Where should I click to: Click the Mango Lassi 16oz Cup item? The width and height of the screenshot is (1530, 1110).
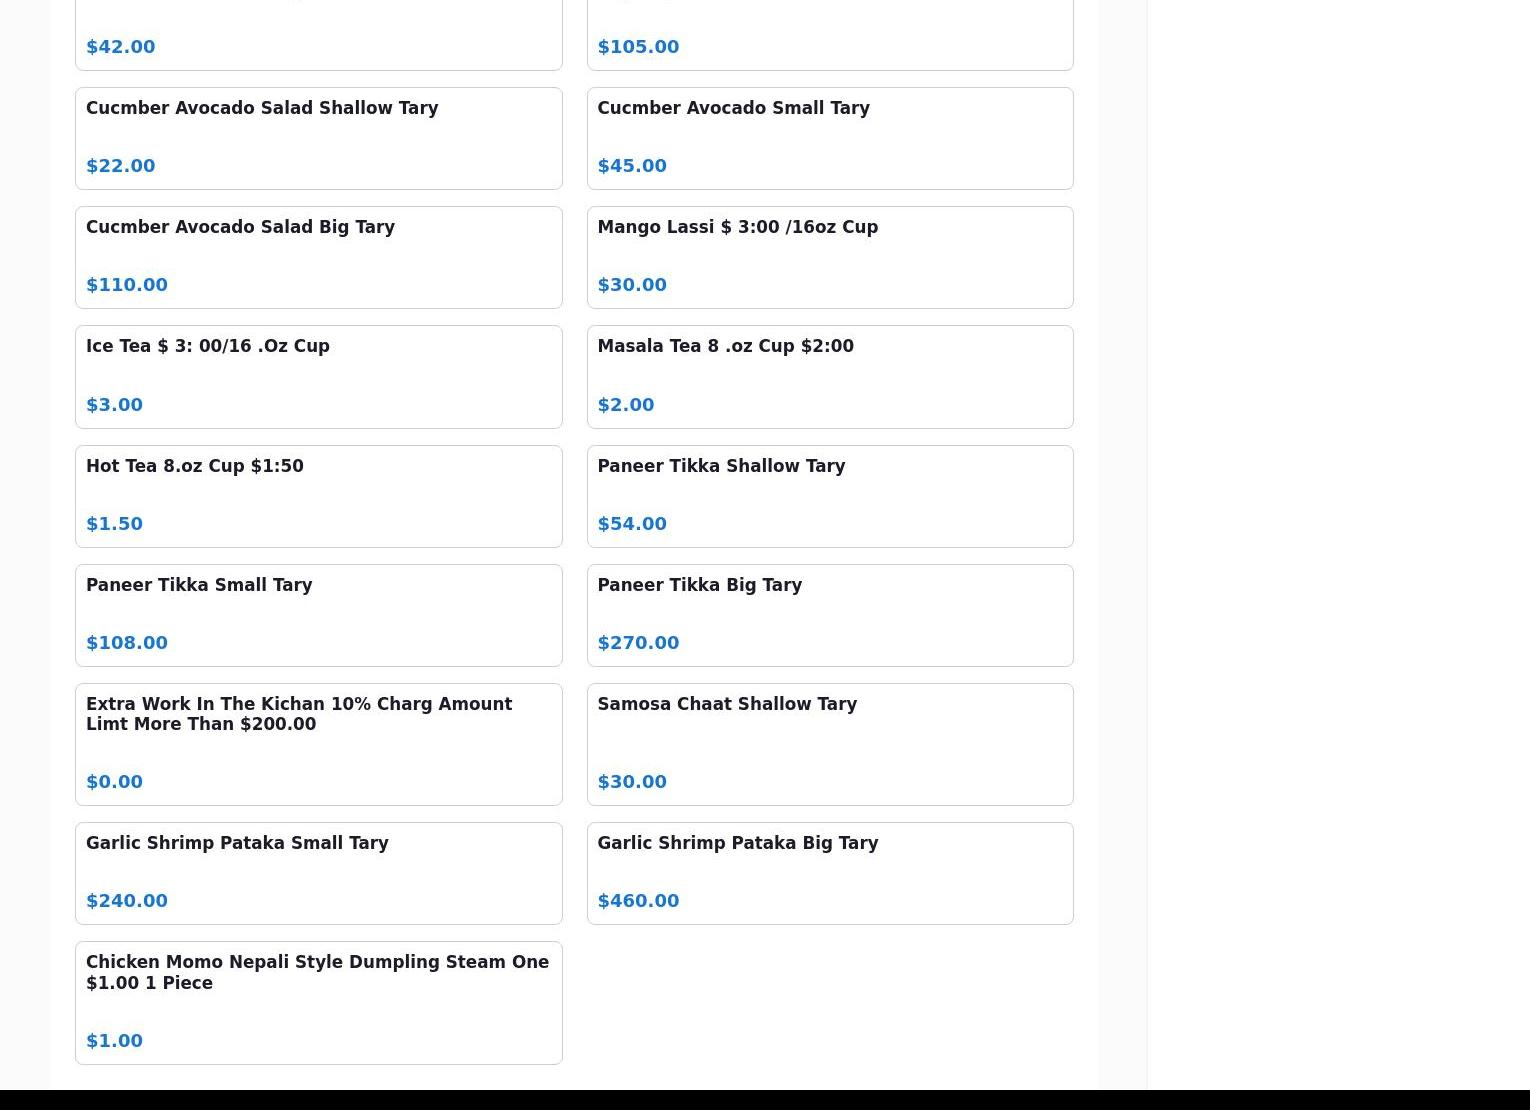(x=829, y=257)
